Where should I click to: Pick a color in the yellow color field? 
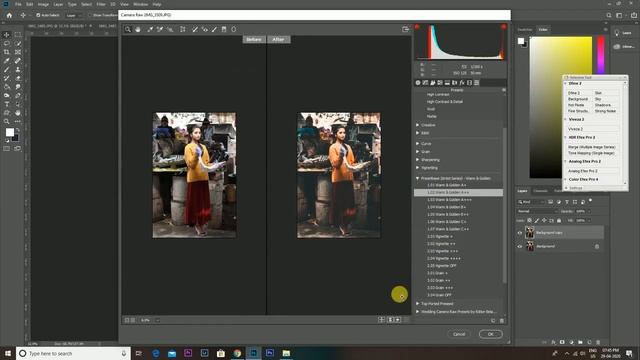point(561,107)
